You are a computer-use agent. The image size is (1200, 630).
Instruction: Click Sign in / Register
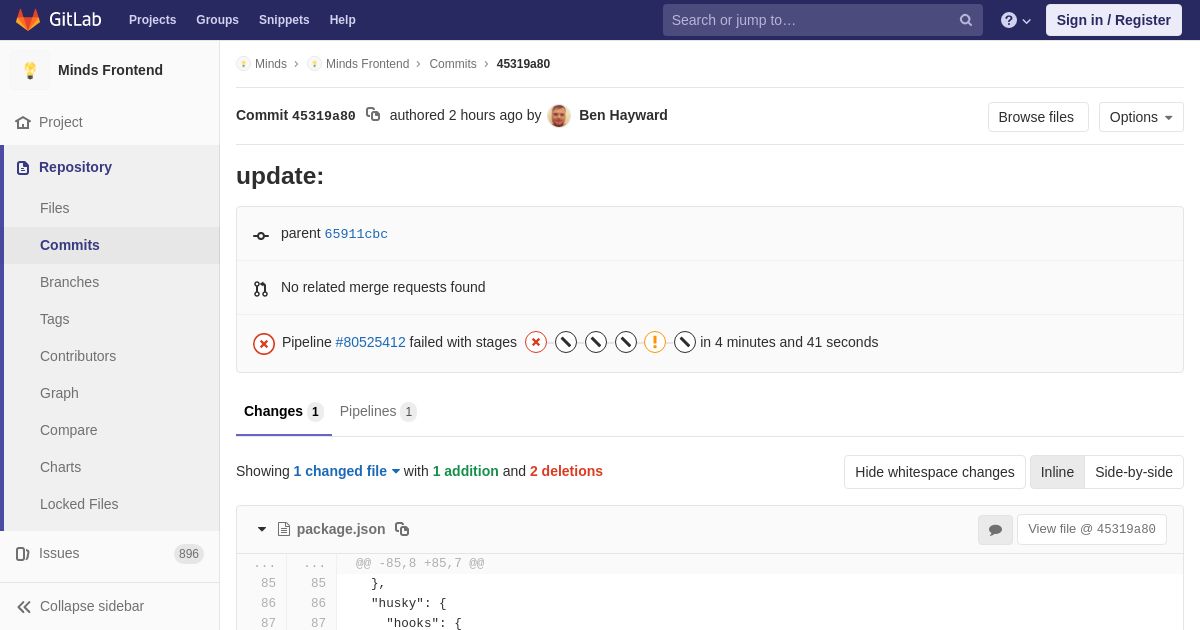pos(1114,20)
